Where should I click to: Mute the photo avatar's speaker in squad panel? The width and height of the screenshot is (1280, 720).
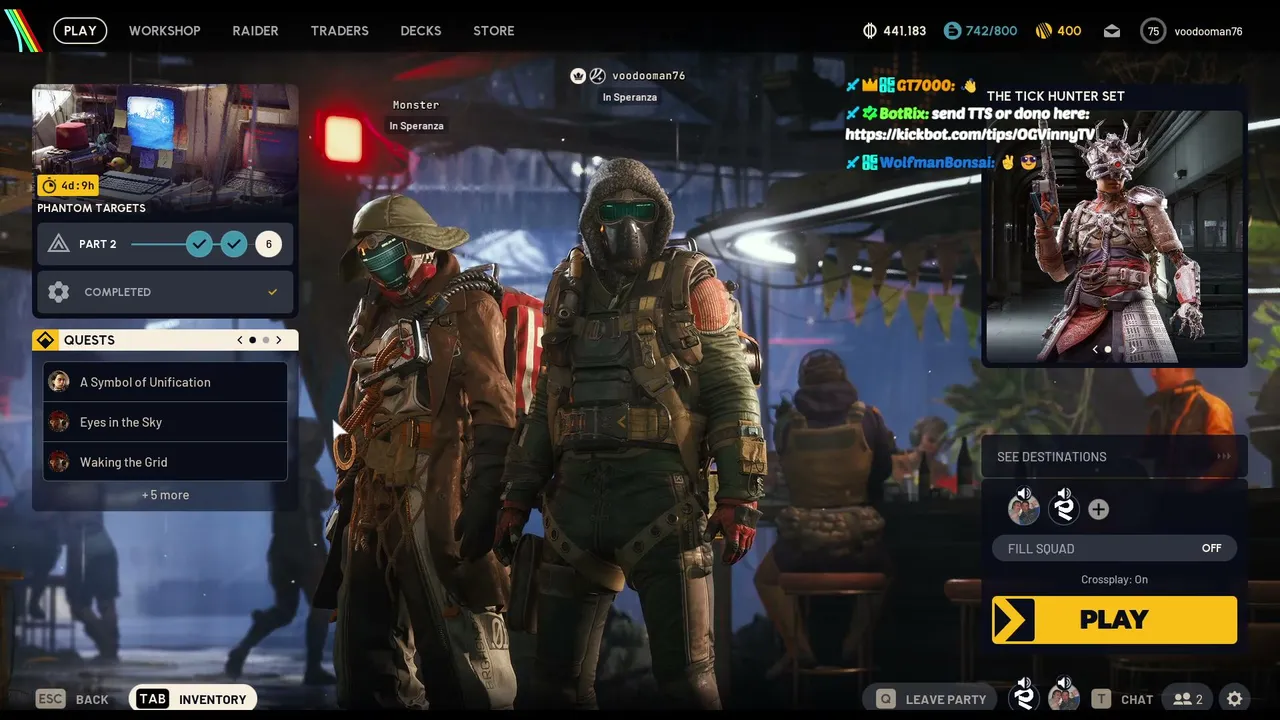(x=1024, y=494)
